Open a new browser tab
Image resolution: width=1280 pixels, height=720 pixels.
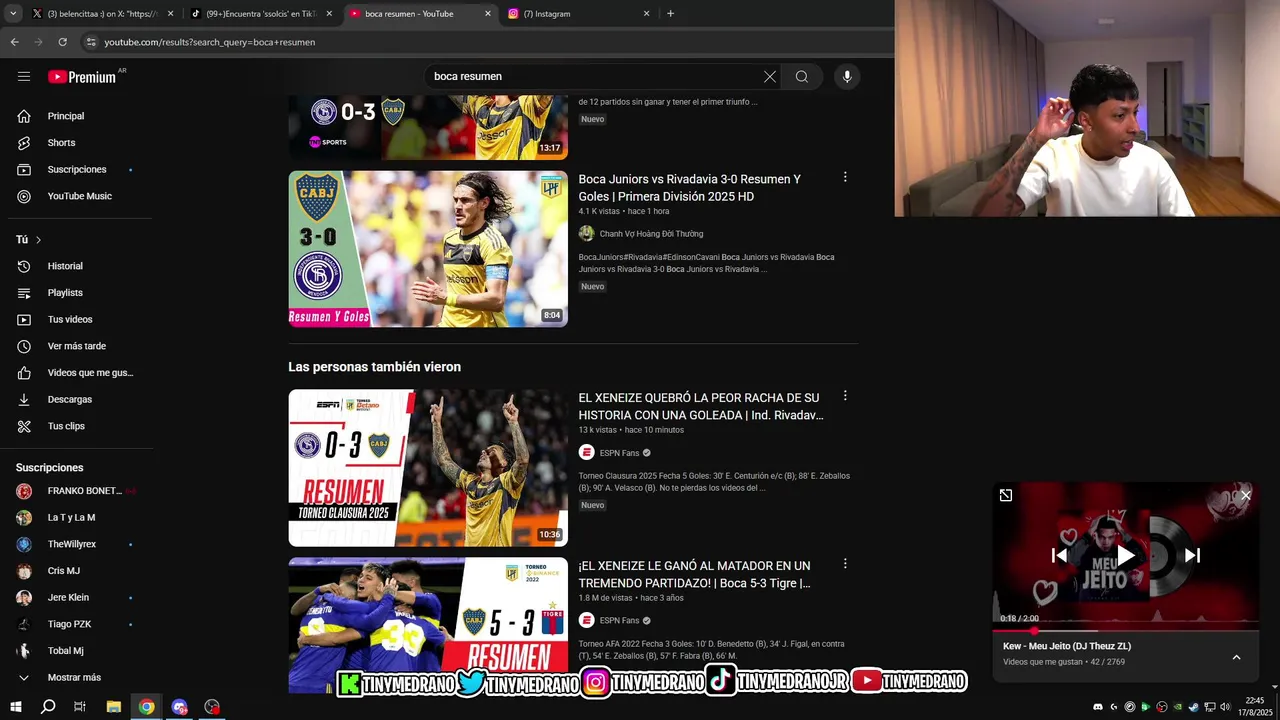tap(670, 14)
